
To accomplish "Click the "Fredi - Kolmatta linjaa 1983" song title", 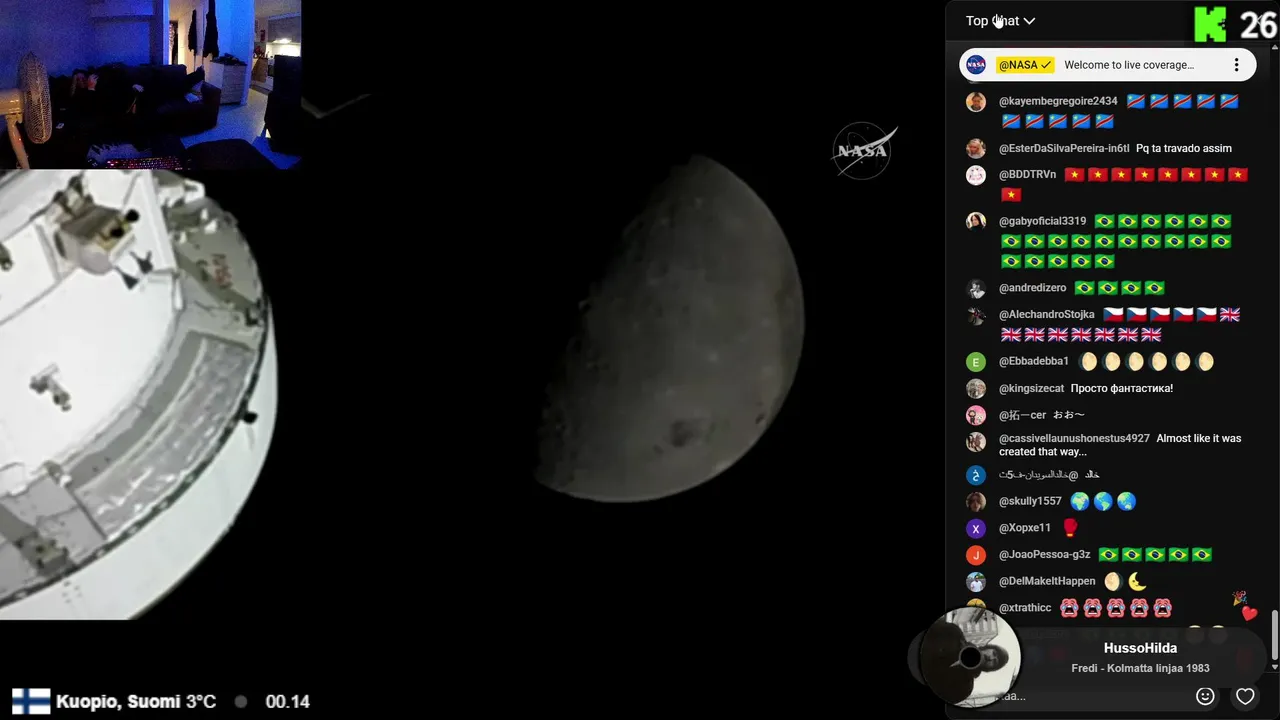I will (x=1140, y=668).
